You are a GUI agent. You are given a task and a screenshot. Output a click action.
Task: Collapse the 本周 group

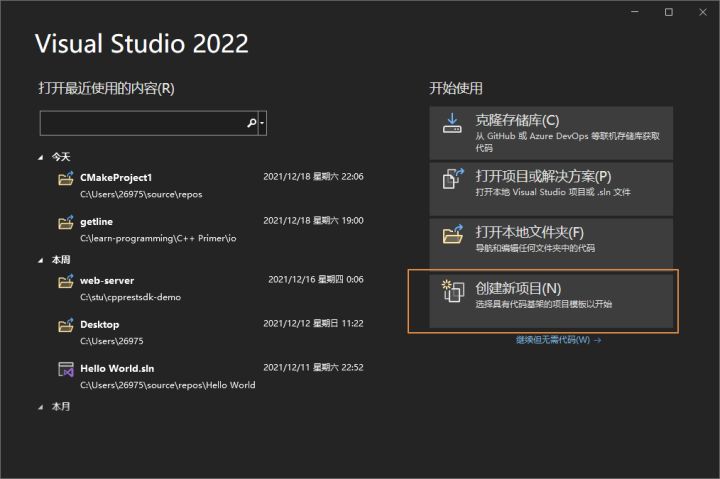tap(40, 260)
